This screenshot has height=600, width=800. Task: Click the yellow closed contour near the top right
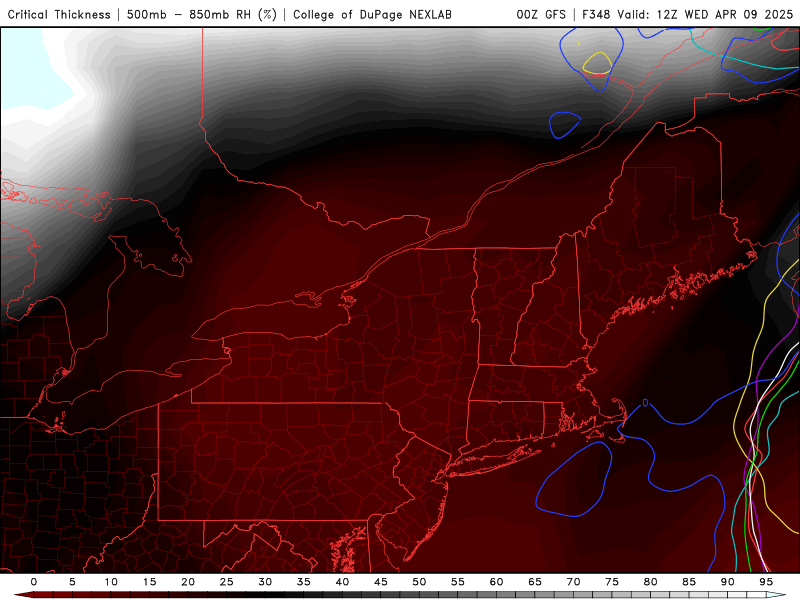597,63
